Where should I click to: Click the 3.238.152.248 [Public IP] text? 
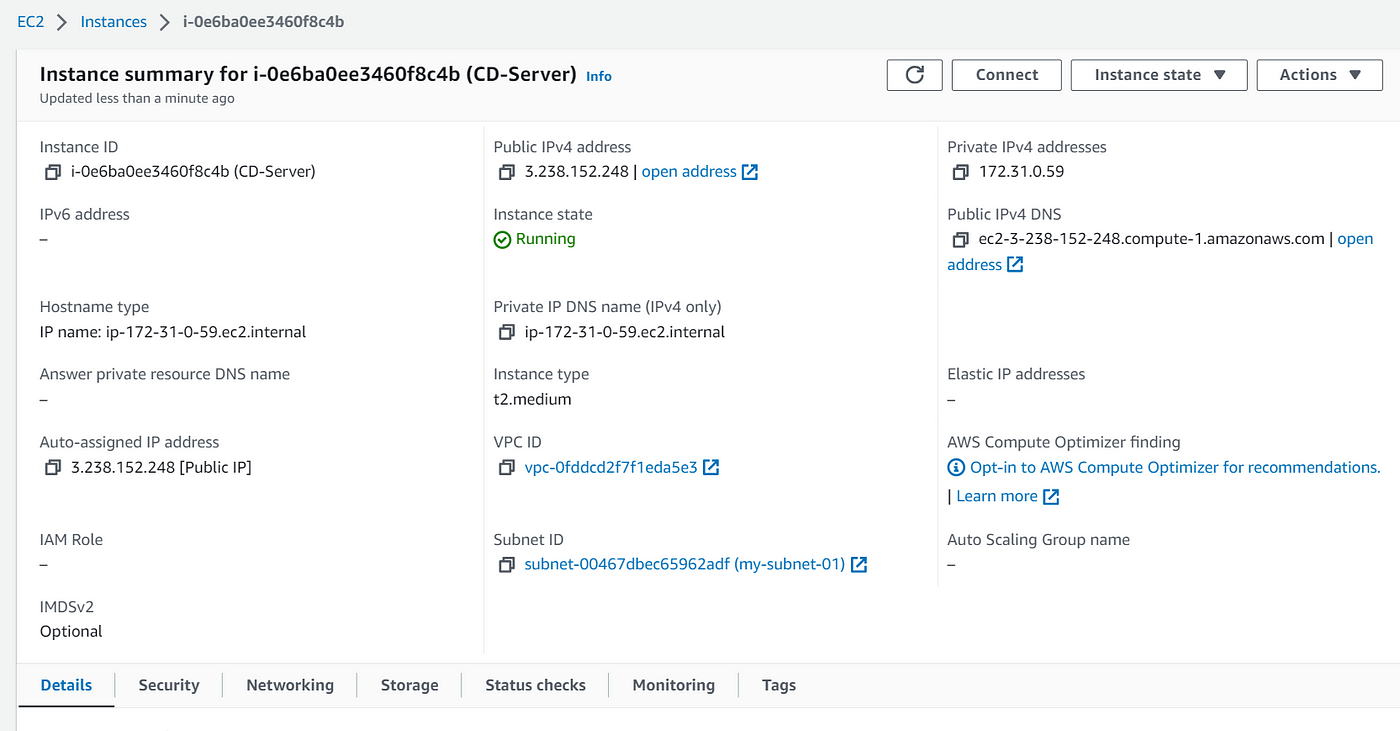(x=161, y=467)
